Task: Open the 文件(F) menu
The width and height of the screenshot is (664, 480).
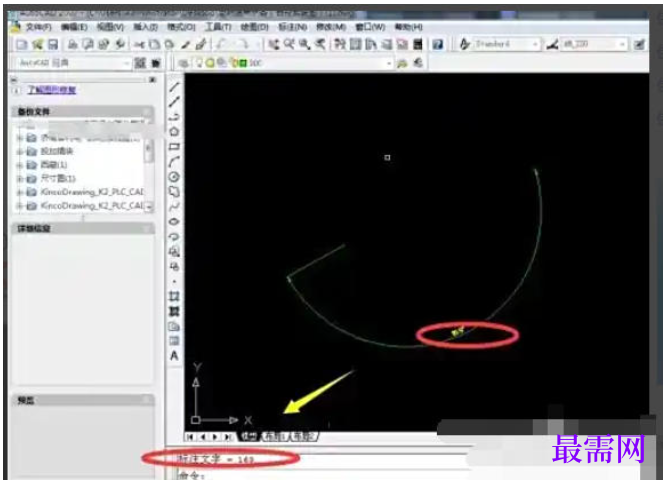Action: coord(39,27)
